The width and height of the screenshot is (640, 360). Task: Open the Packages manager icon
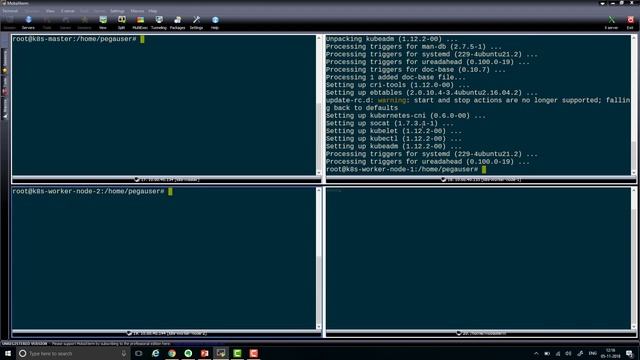178,23
